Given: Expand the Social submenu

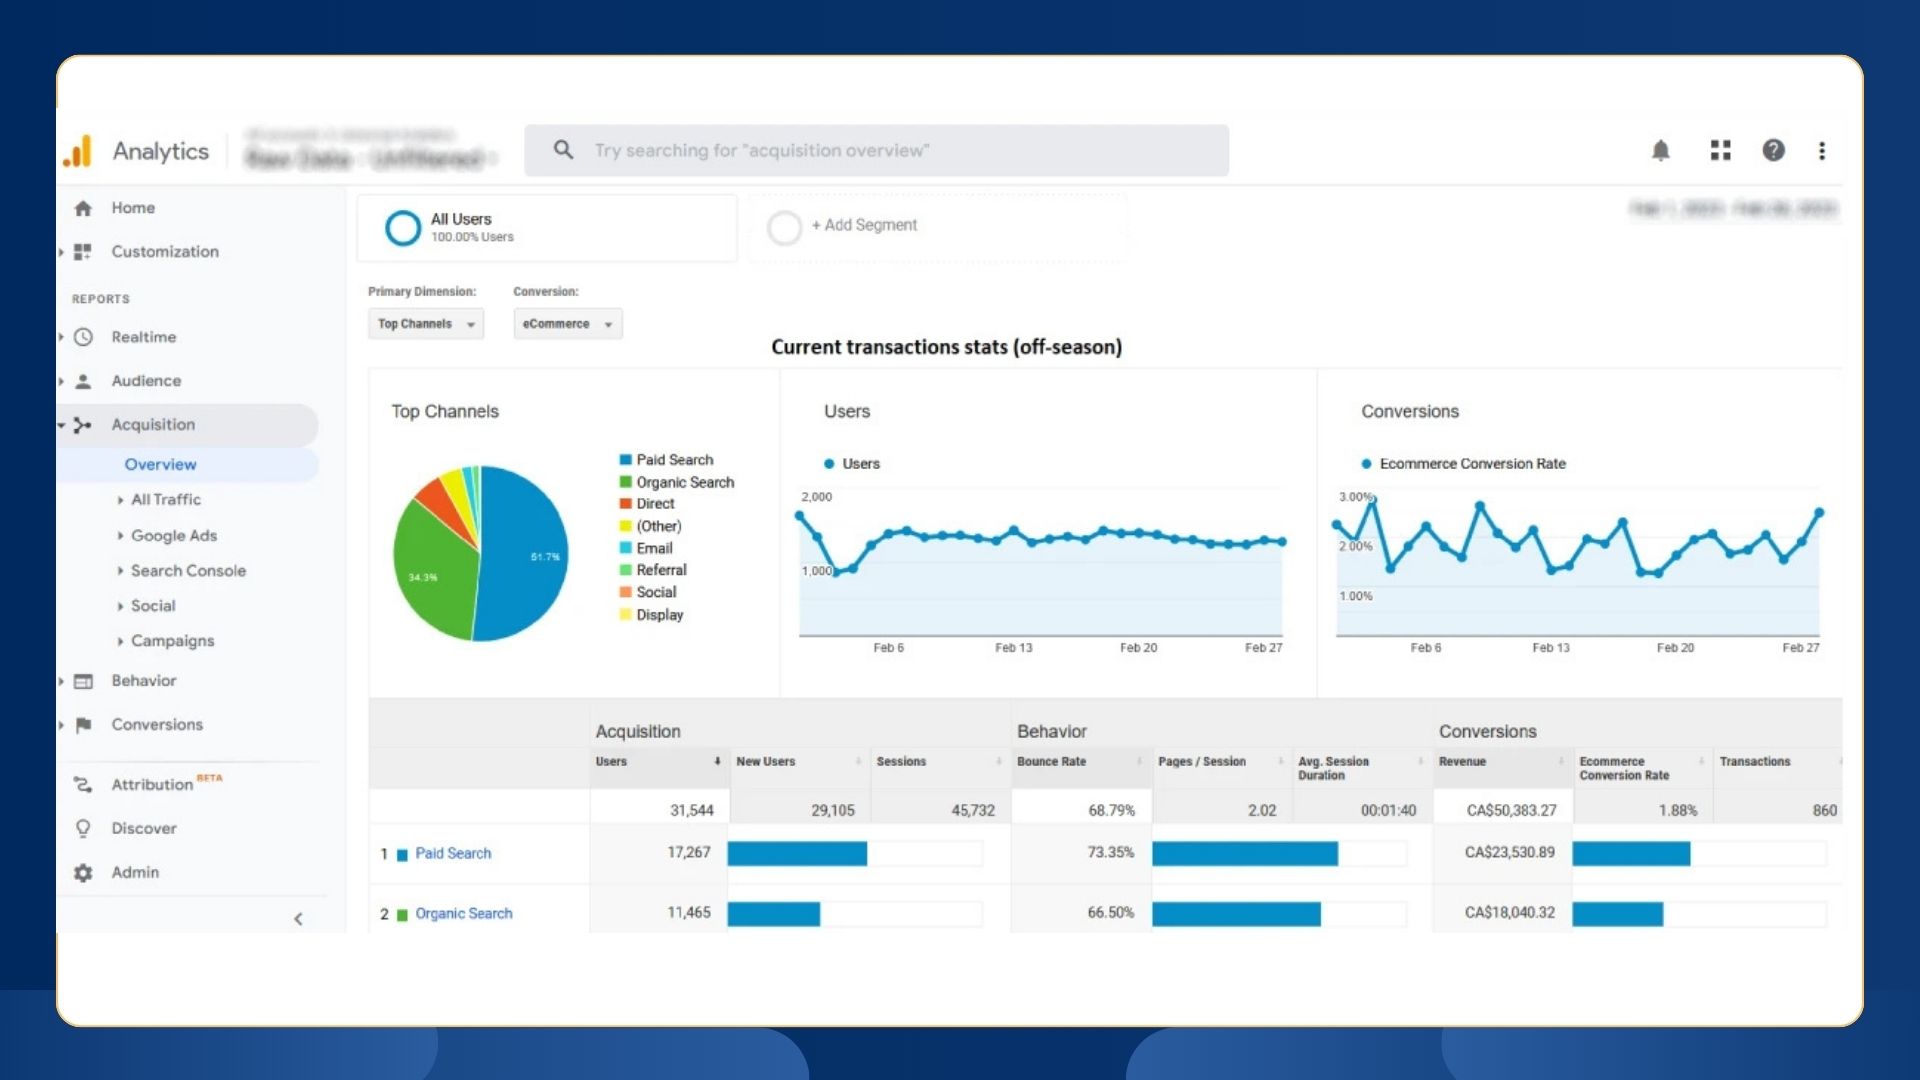Looking at the screenshot, I should coord(120,606).
